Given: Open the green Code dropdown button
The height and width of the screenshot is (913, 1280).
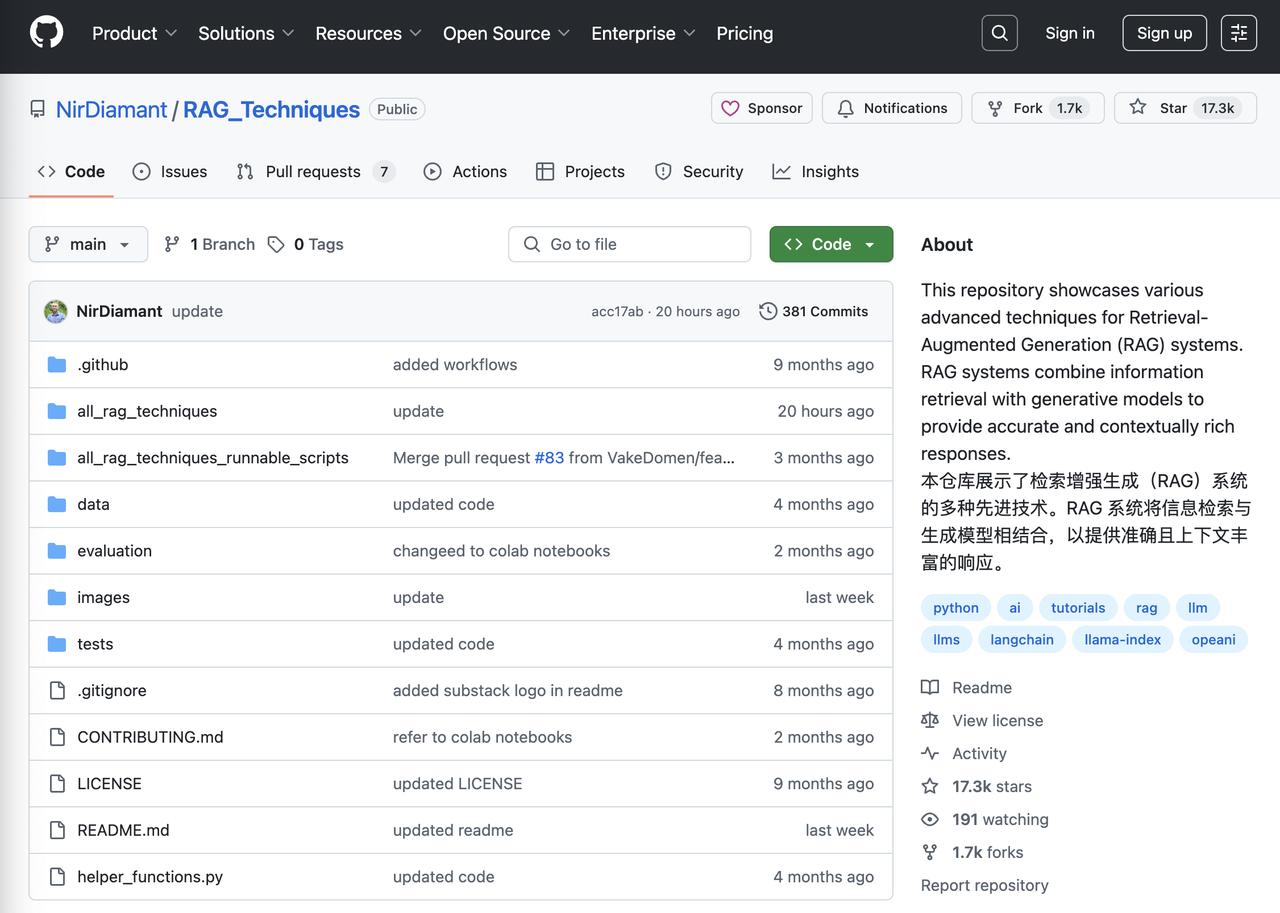Looking at the screenshot, I should click(x=831, y=244).
